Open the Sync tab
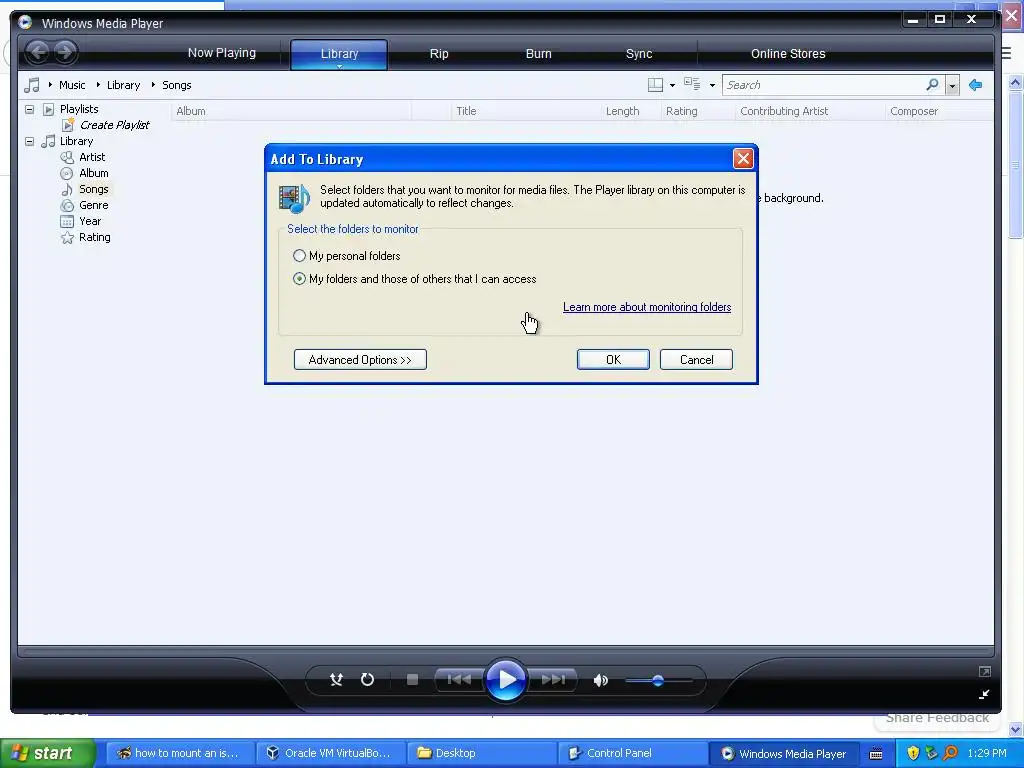 coord(639,54)
